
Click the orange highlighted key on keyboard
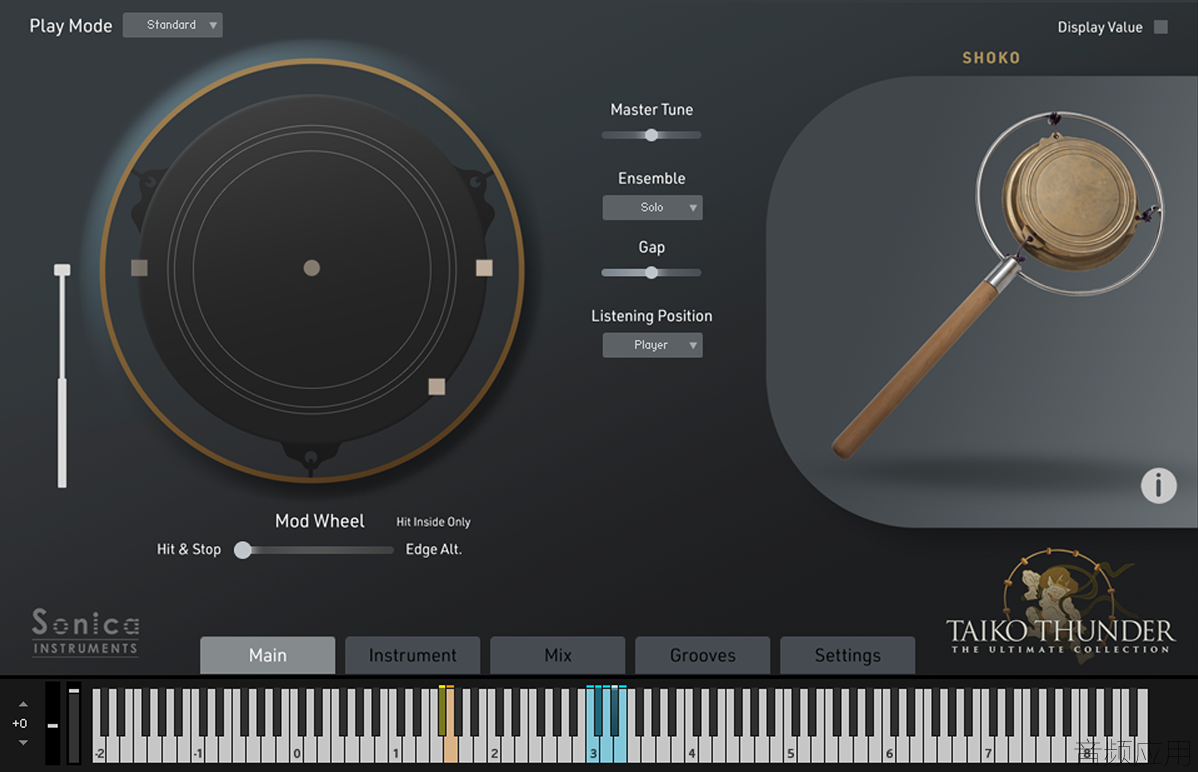tap(451, 749)
